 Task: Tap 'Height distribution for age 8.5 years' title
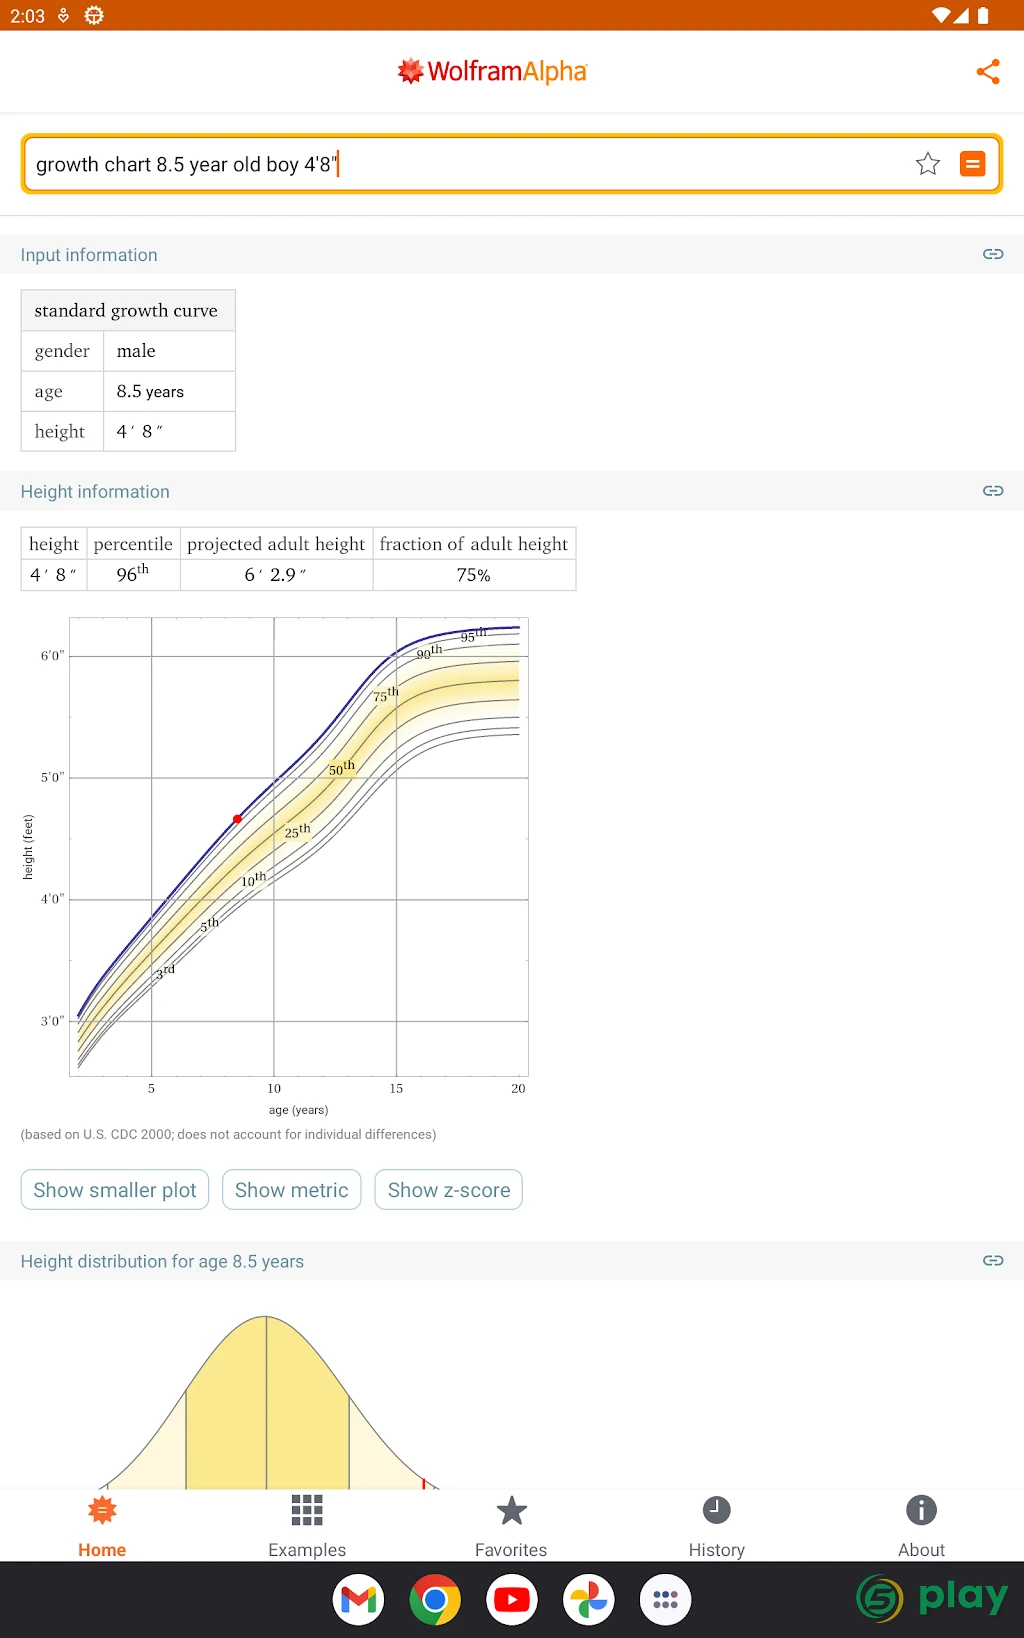click(162, 1262)
